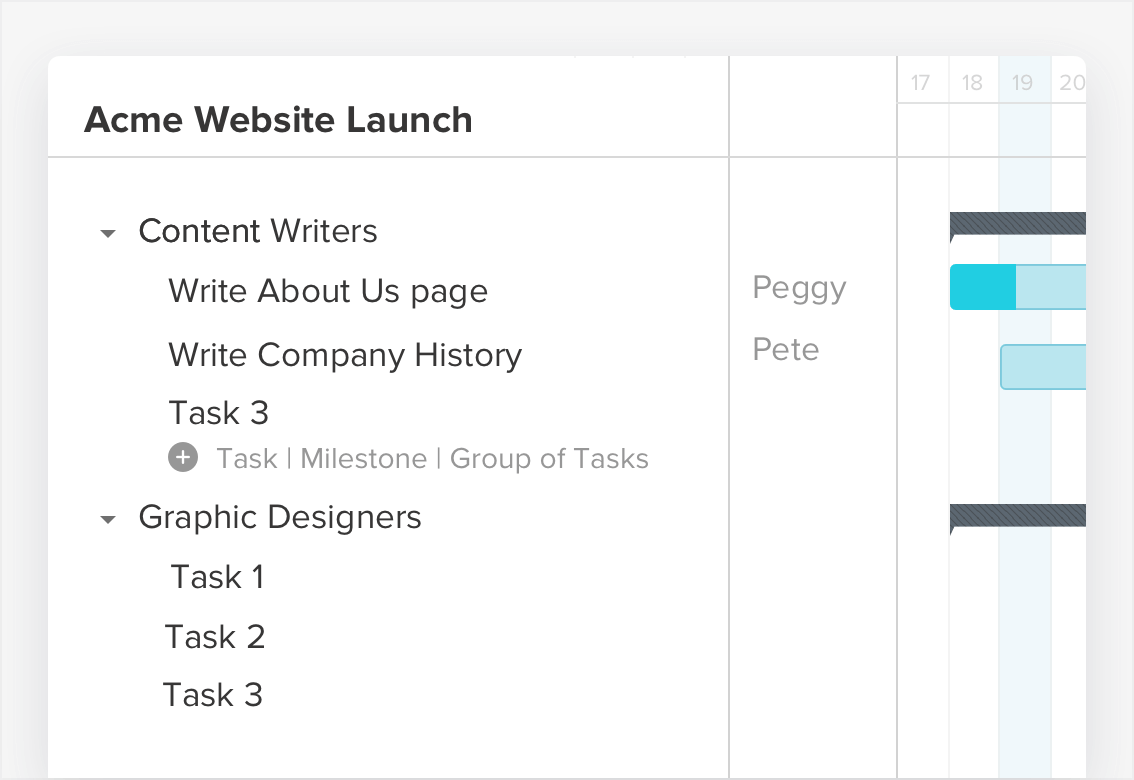
Task: Create a Milestone using the Milestone link
Action: point(364,458)
